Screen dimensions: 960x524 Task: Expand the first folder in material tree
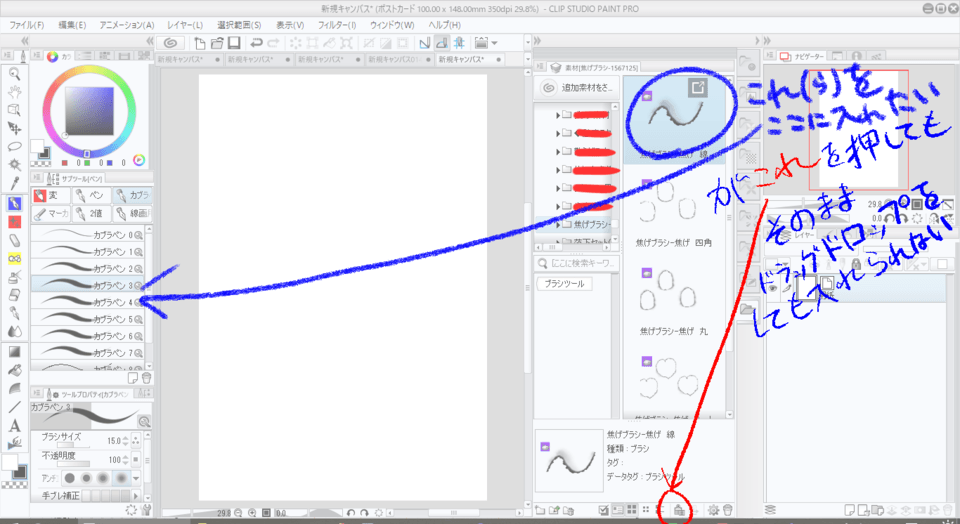pos(557,115)
